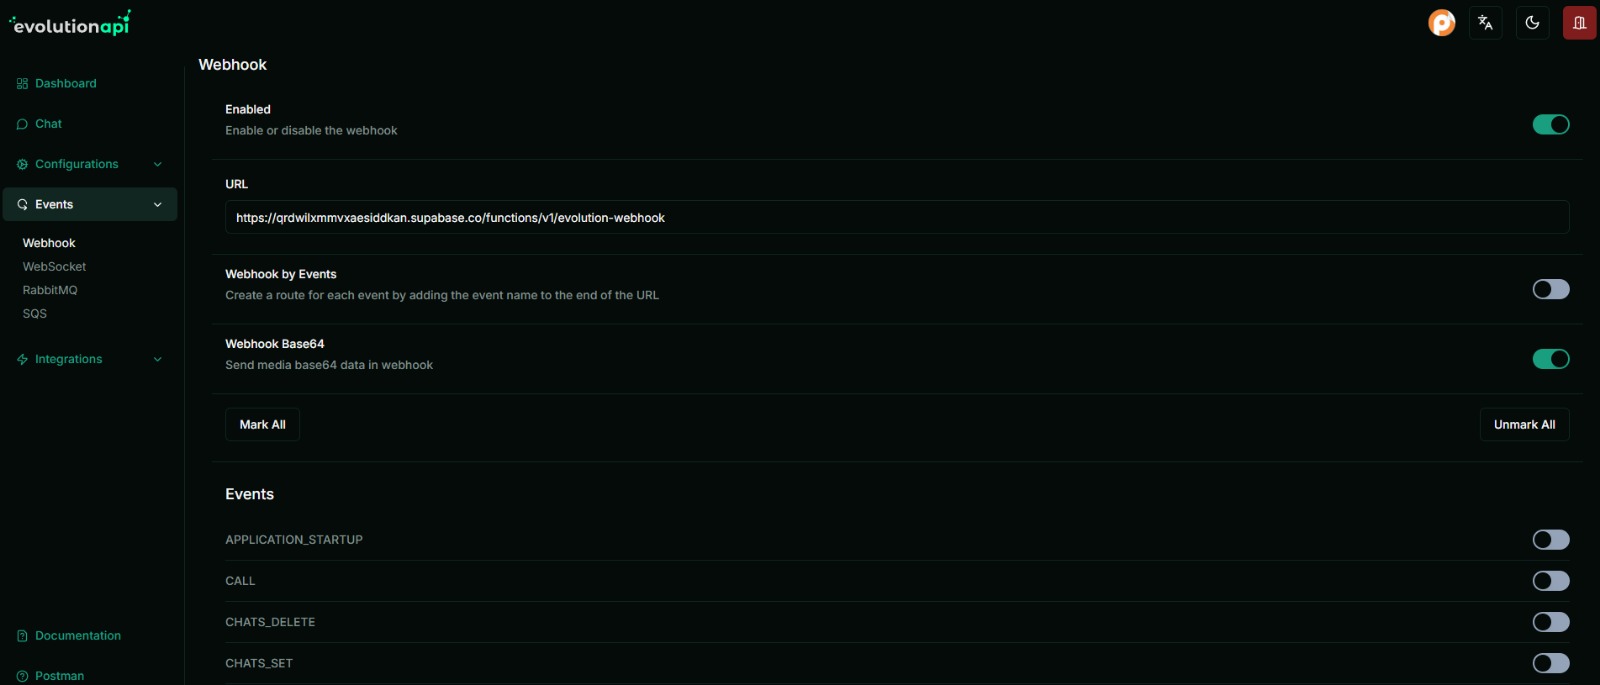
Task: Click the Integrations lightning icon
Action: pos(22,360)
